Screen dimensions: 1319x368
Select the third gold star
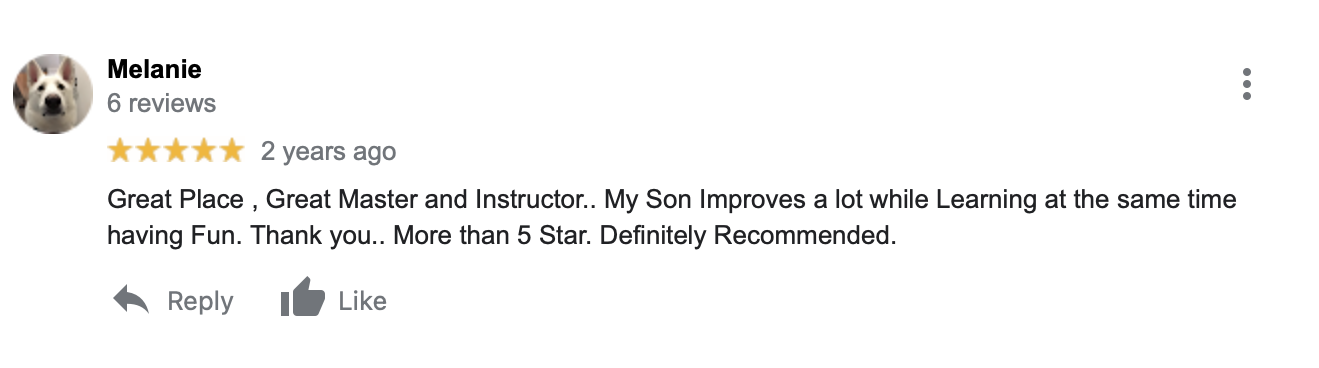coord(176,151)
